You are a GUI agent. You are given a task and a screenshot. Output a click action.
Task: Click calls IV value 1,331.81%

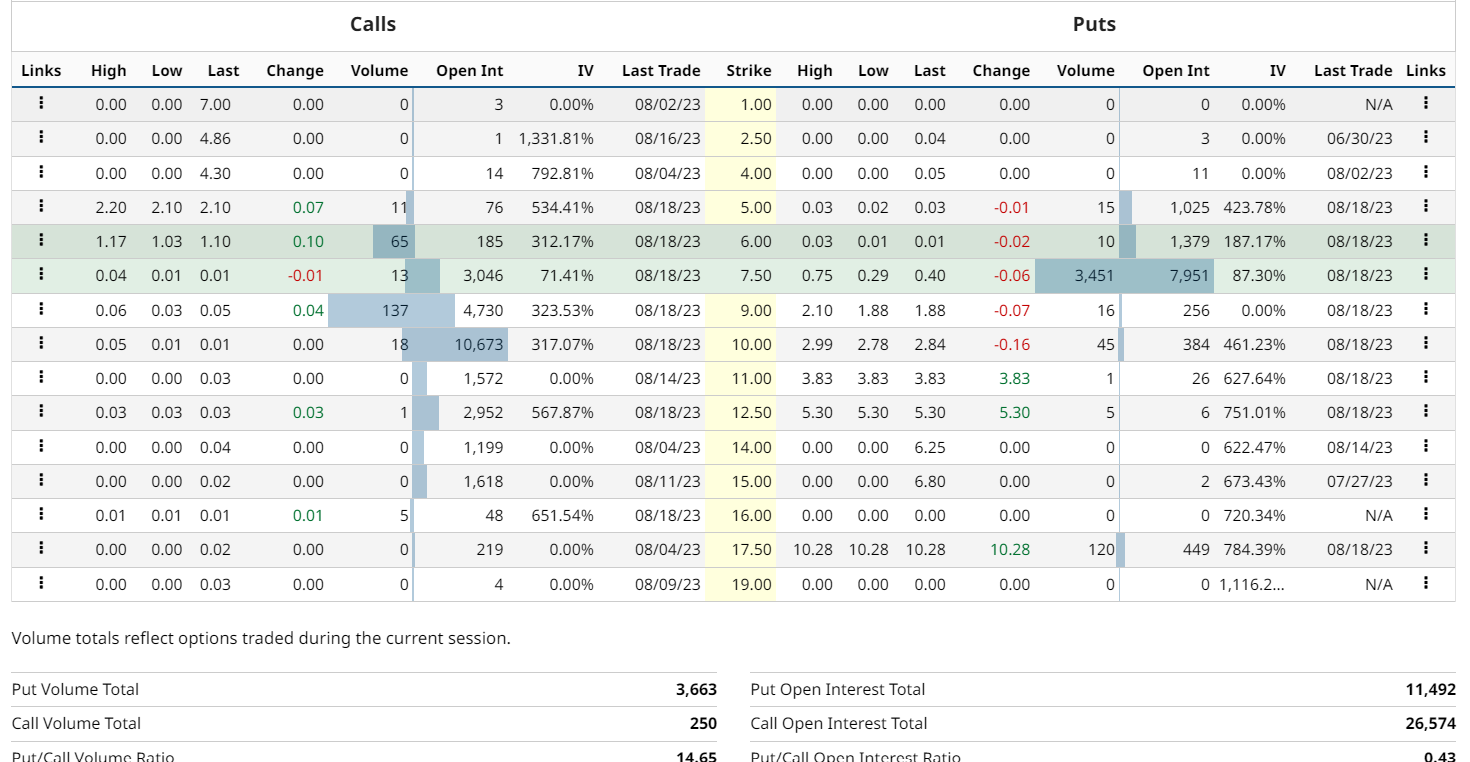[x=556, y=139]
